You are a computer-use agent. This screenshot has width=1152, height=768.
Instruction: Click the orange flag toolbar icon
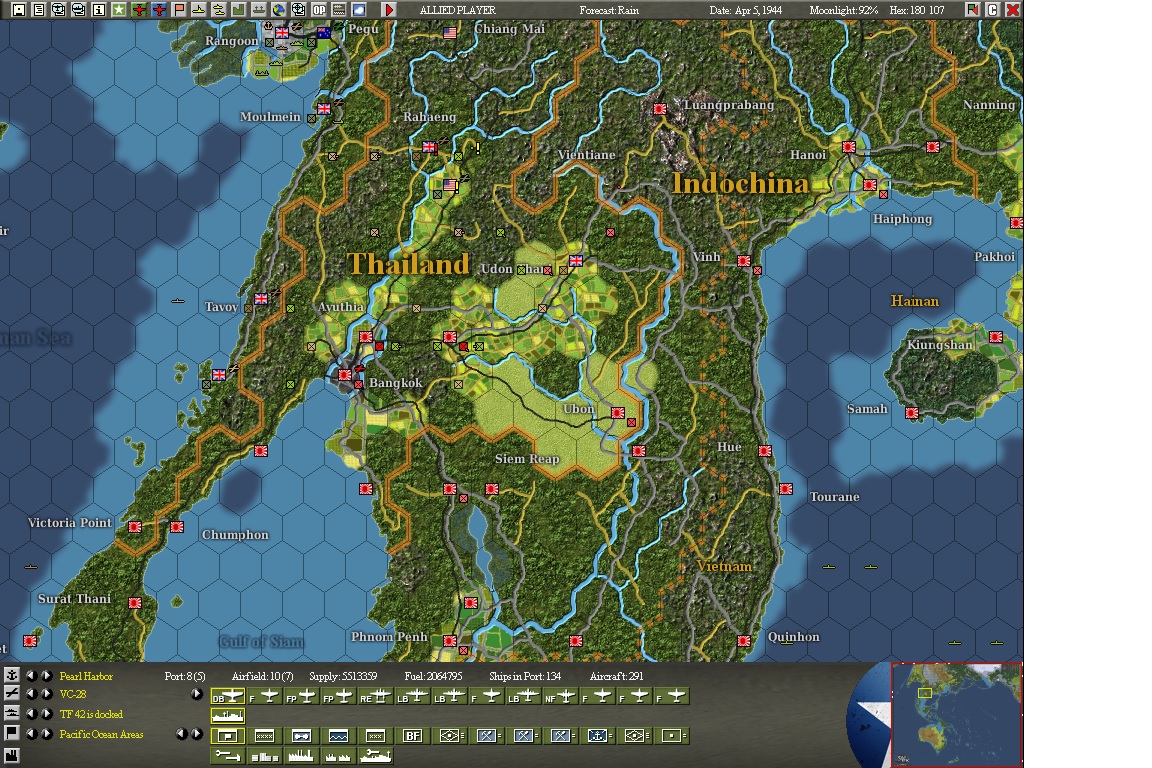pyautogui.click(x=179, y=10)
